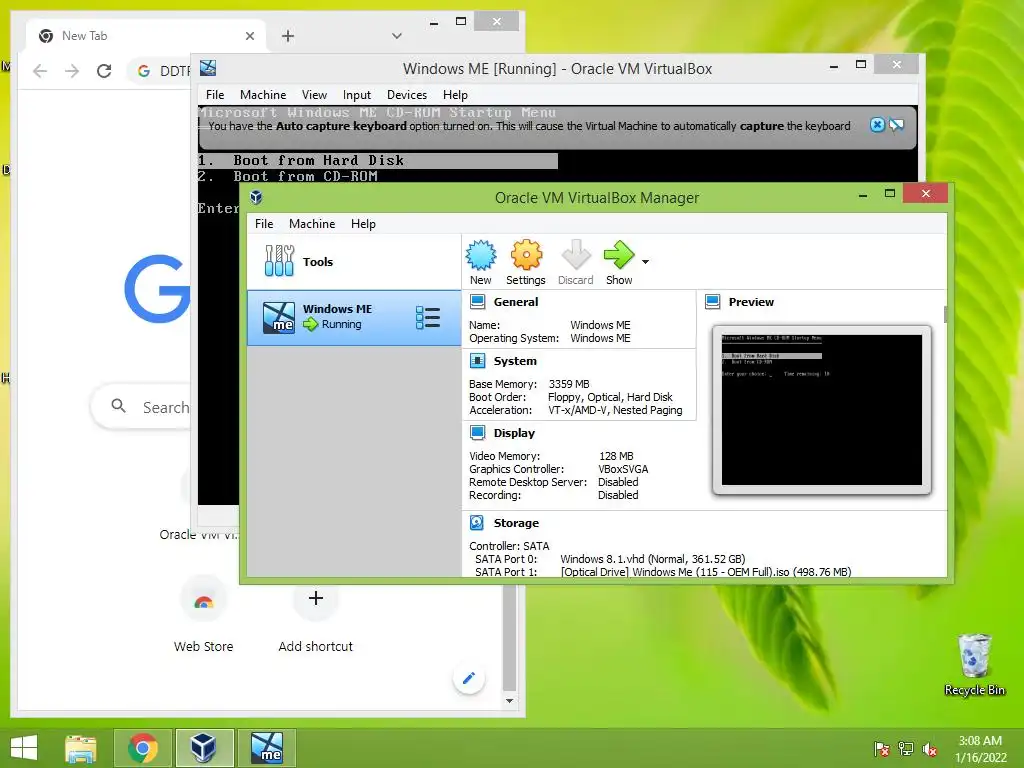Image resolution: width=1024 pixels, height=768 pixels.
Task: Click the Customize Chrome pencil button
Action: [x=469, y=679]
